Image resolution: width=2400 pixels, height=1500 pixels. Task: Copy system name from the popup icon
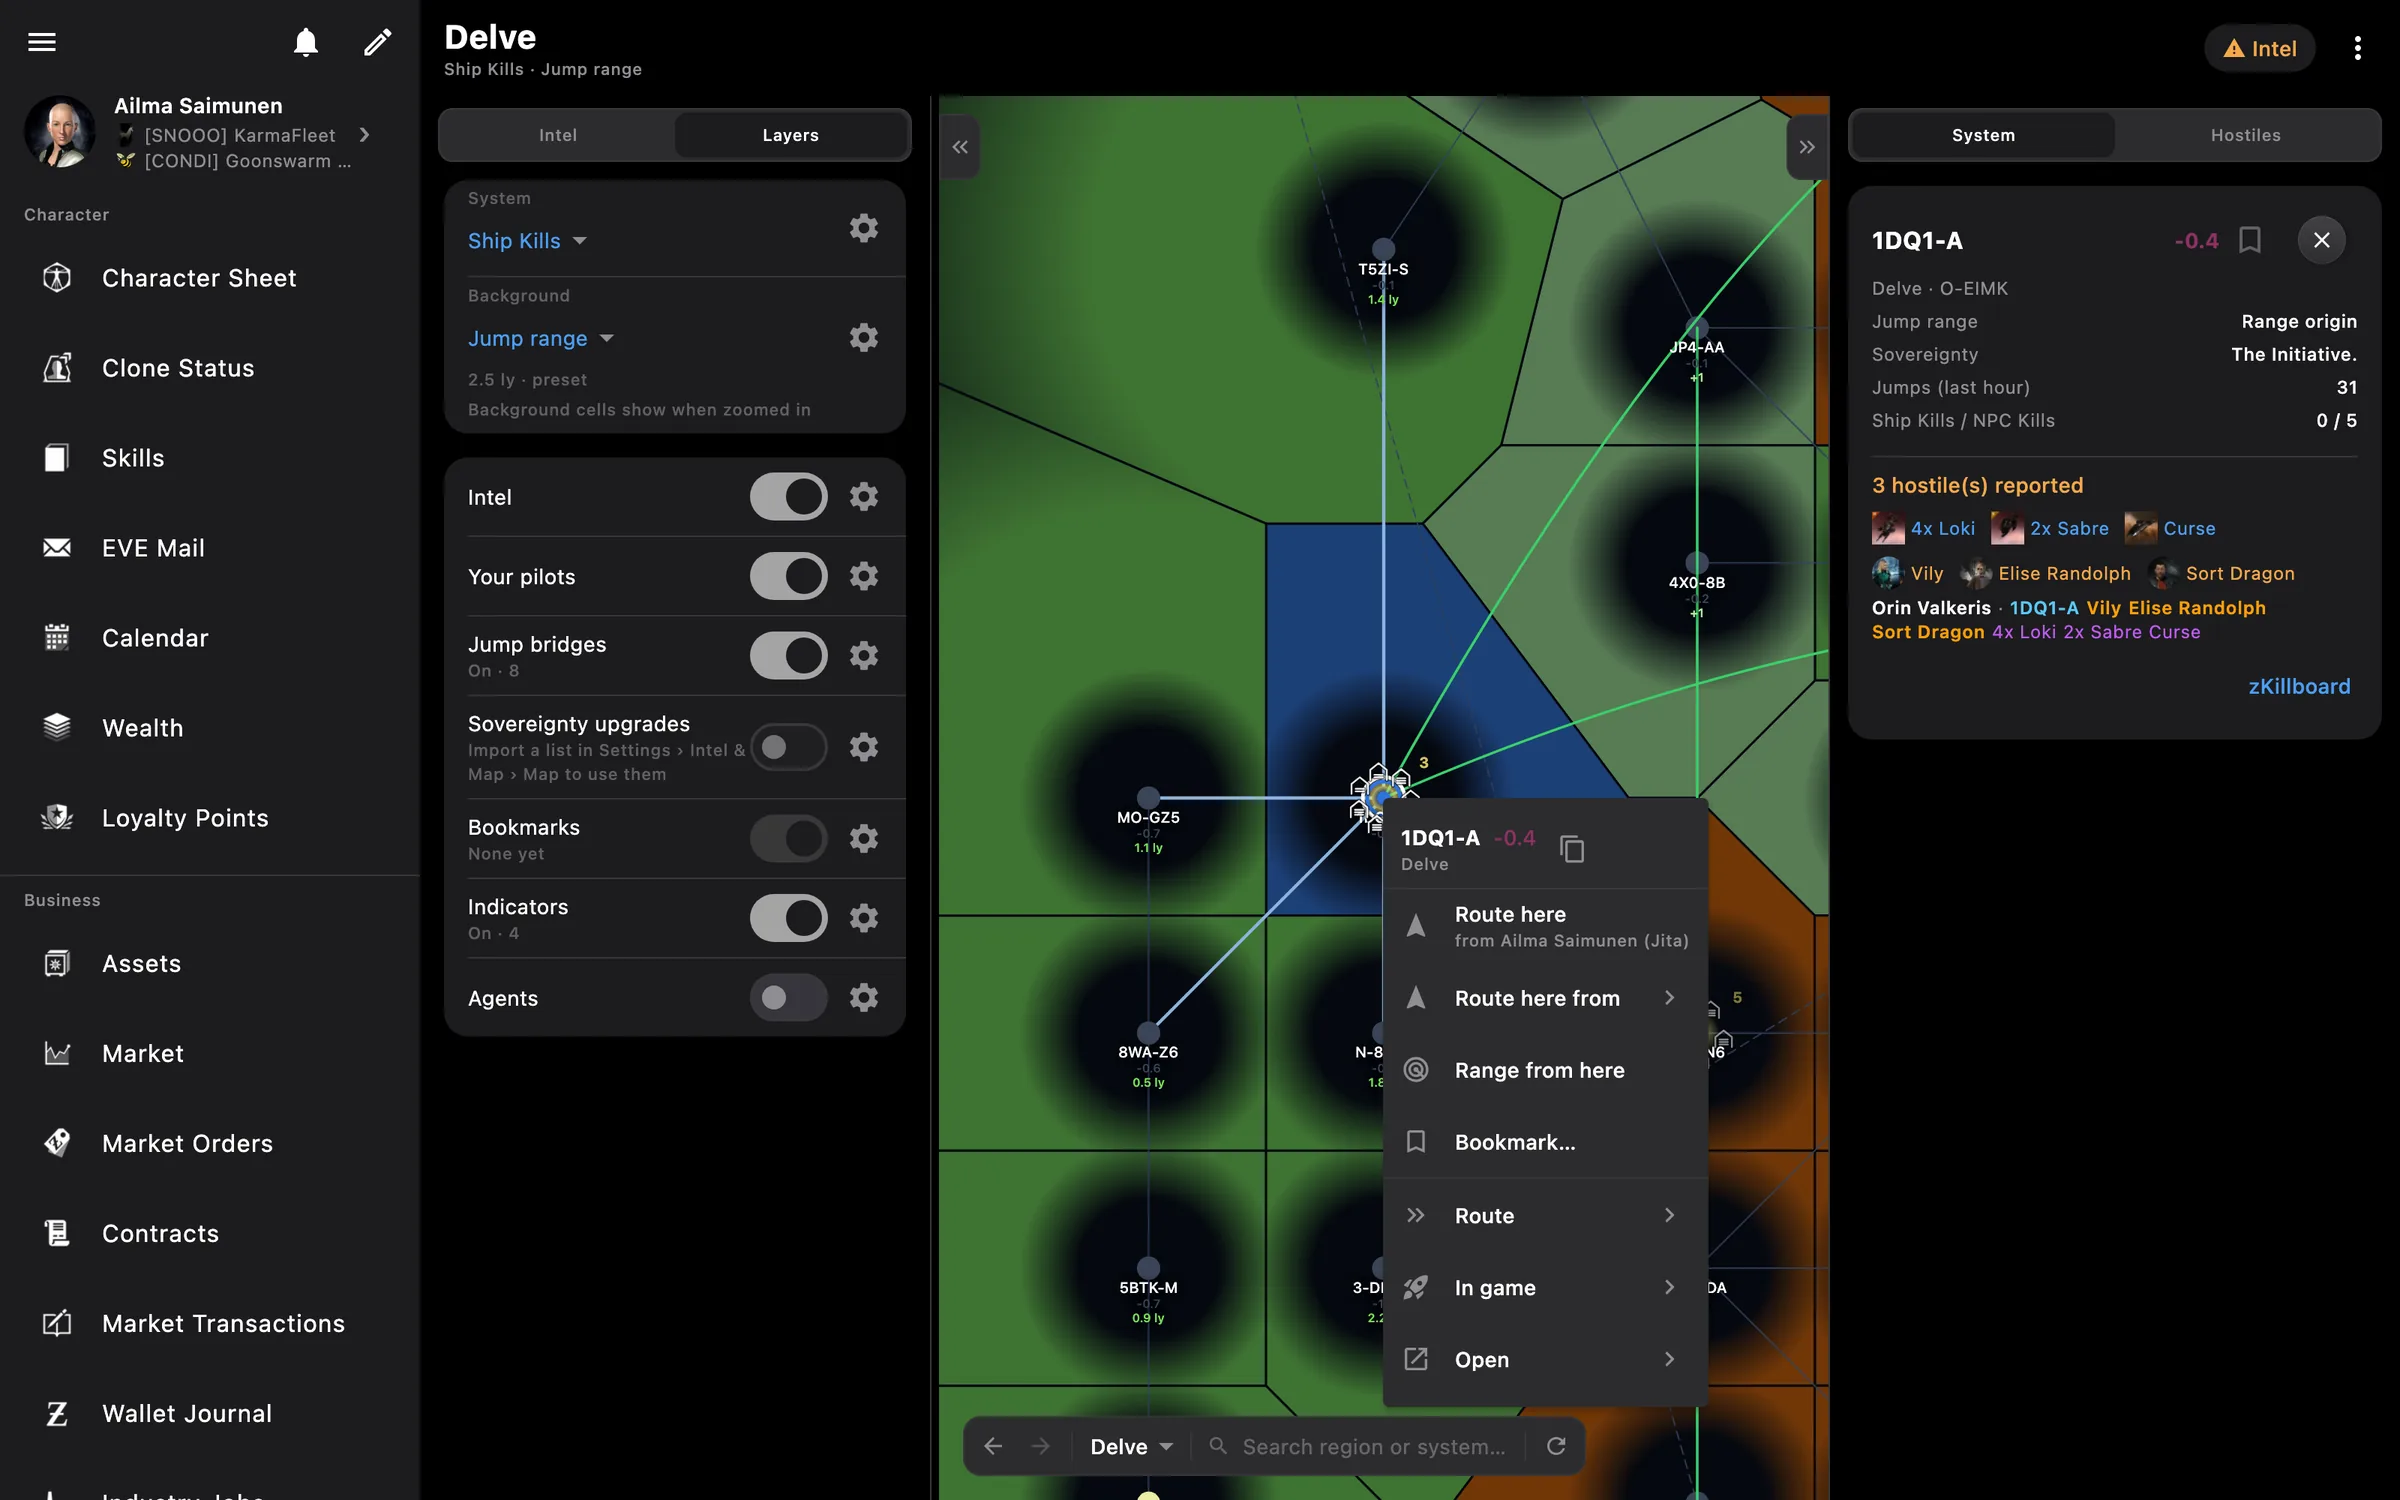[1572, 849]
